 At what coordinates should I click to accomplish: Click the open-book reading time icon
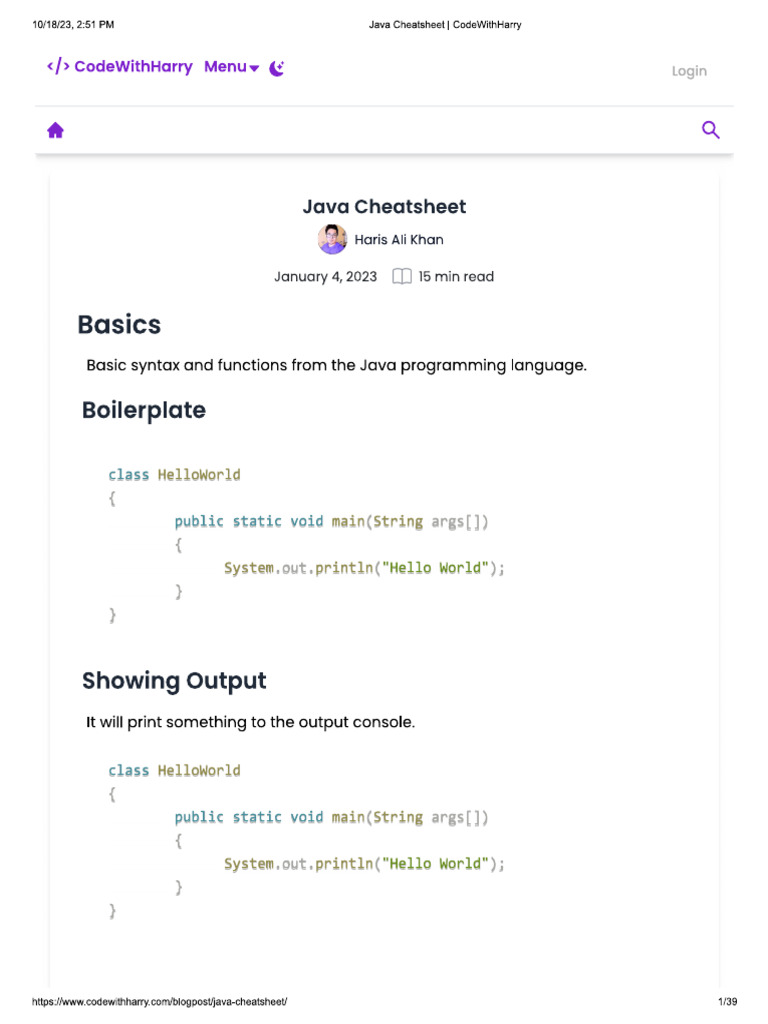click(x=401, y=277)
